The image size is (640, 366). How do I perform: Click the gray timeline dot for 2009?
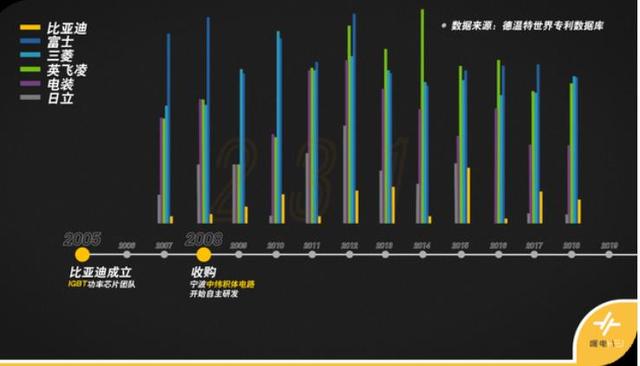click(x=239, y=255)
